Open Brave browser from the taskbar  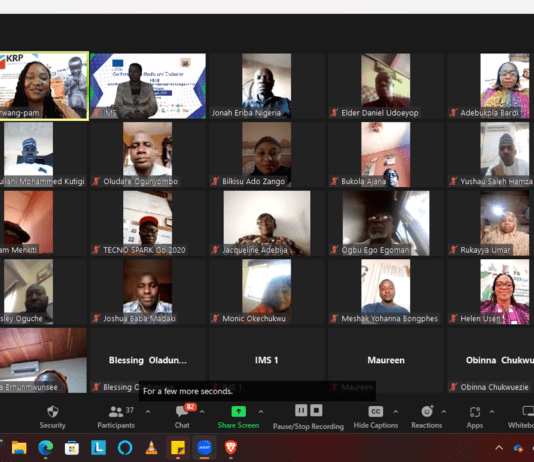[x=231, y=448]
